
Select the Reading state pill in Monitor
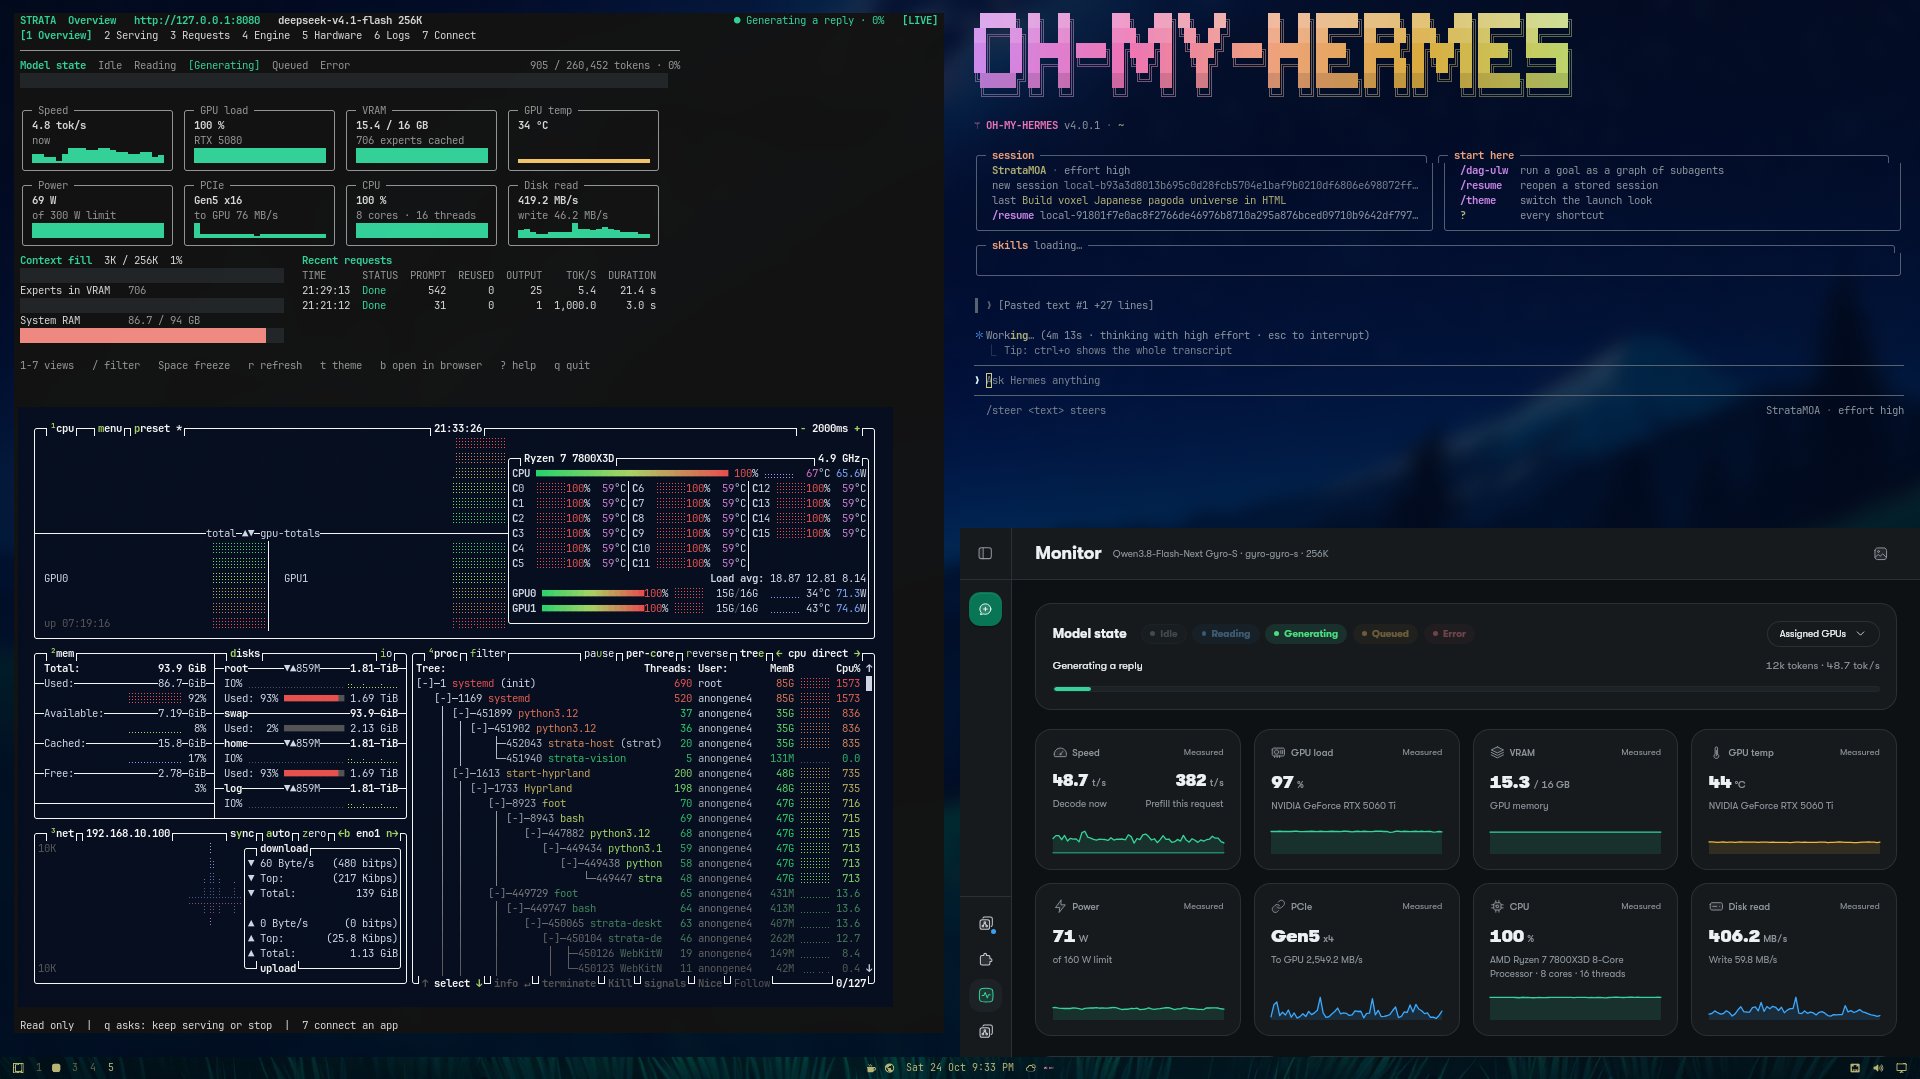pos(1225,633)
